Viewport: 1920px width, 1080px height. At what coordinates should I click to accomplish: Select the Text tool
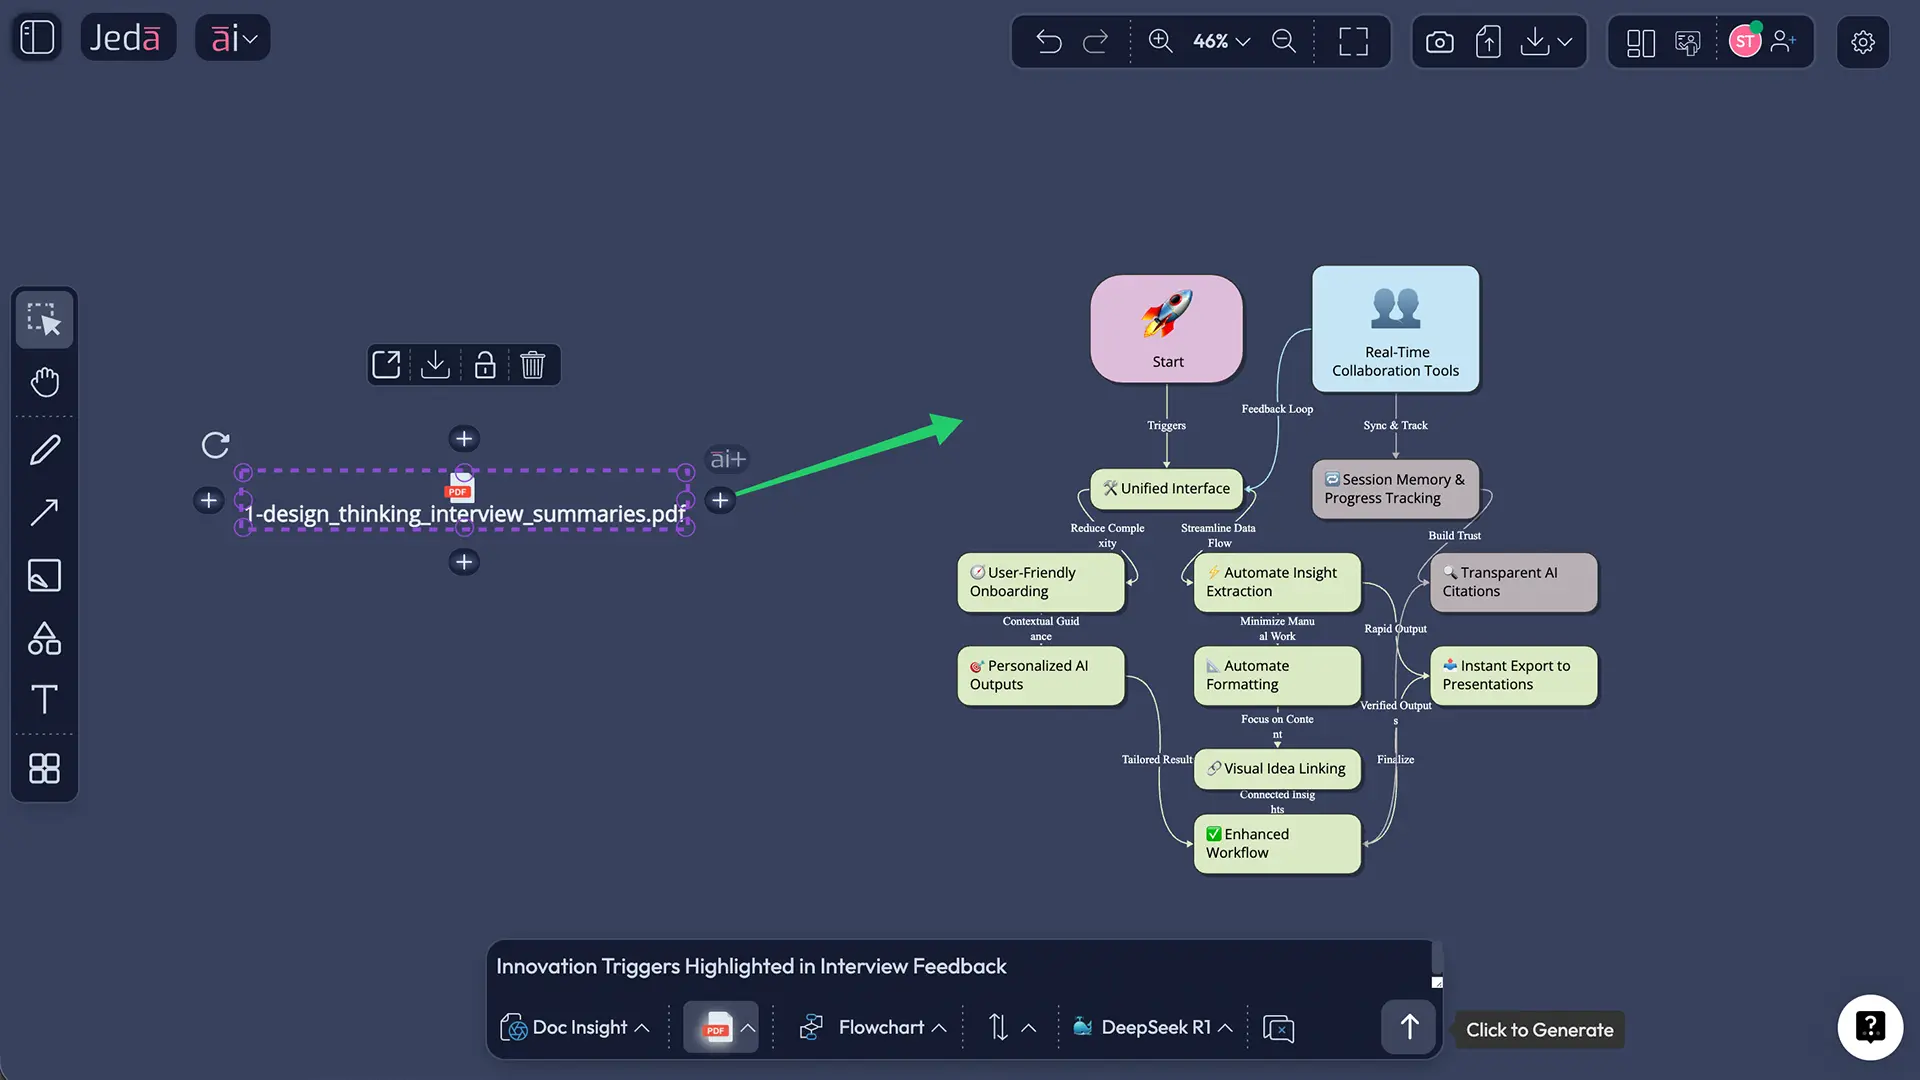pos(44,700)
